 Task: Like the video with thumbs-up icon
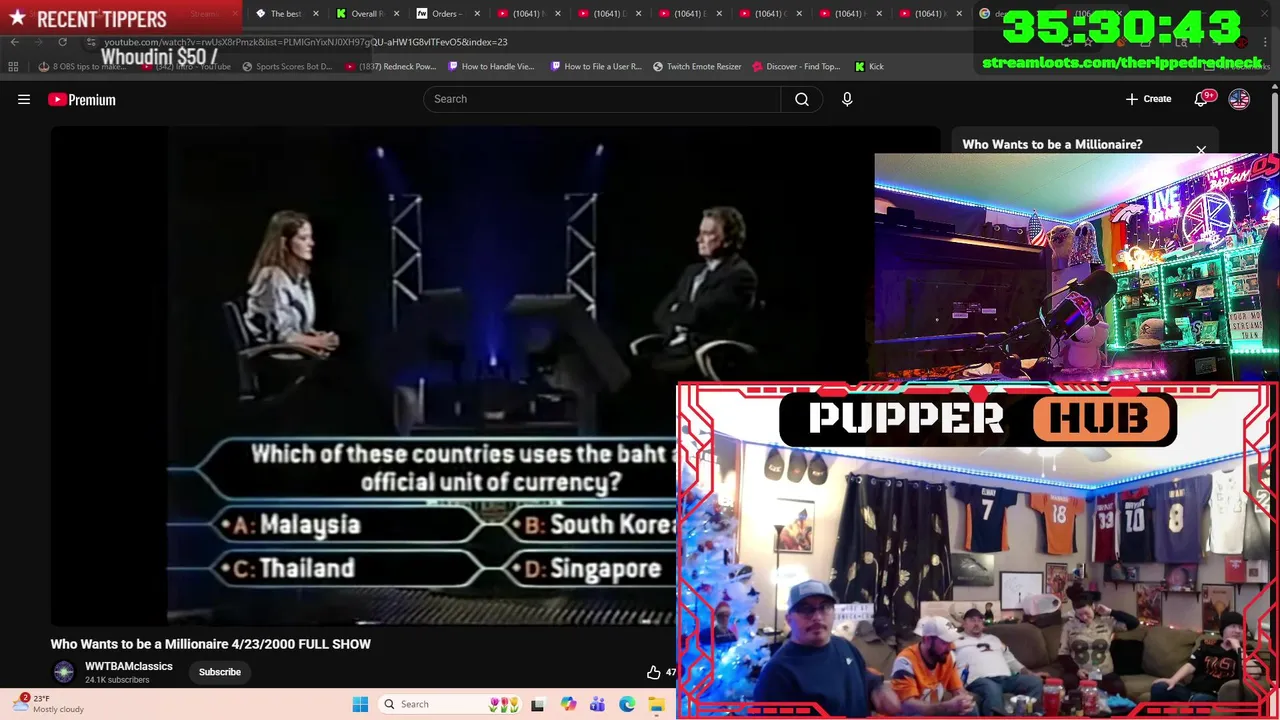(x=653, y=672)
